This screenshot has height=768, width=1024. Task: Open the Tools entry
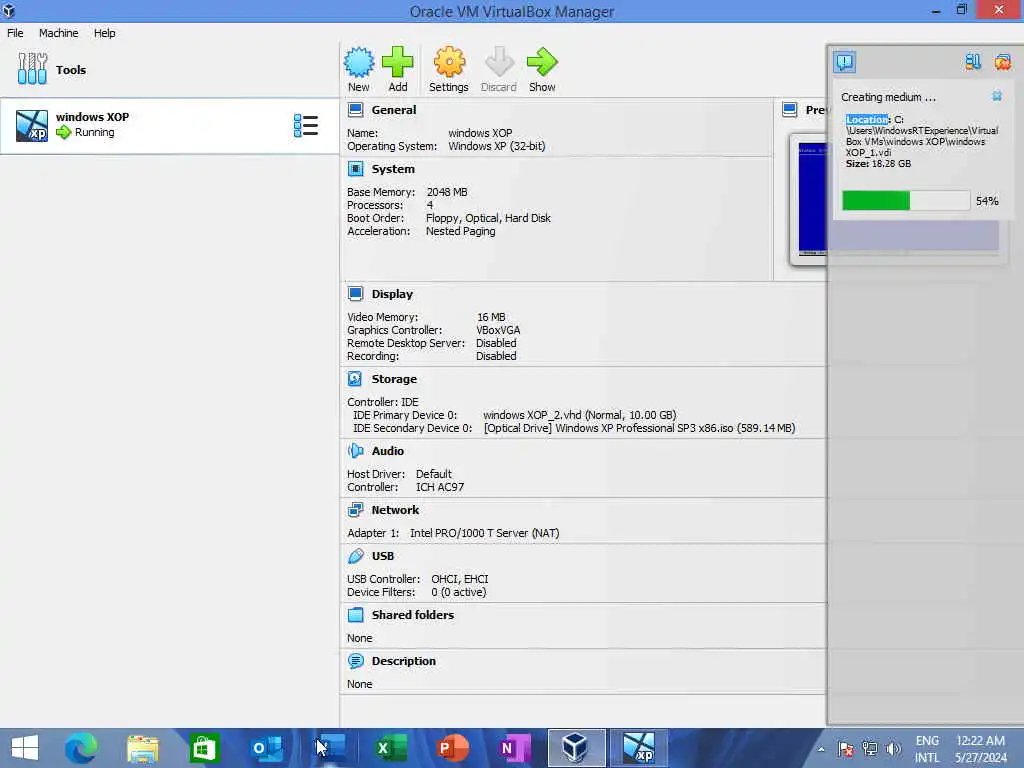(x=170, y=69)
